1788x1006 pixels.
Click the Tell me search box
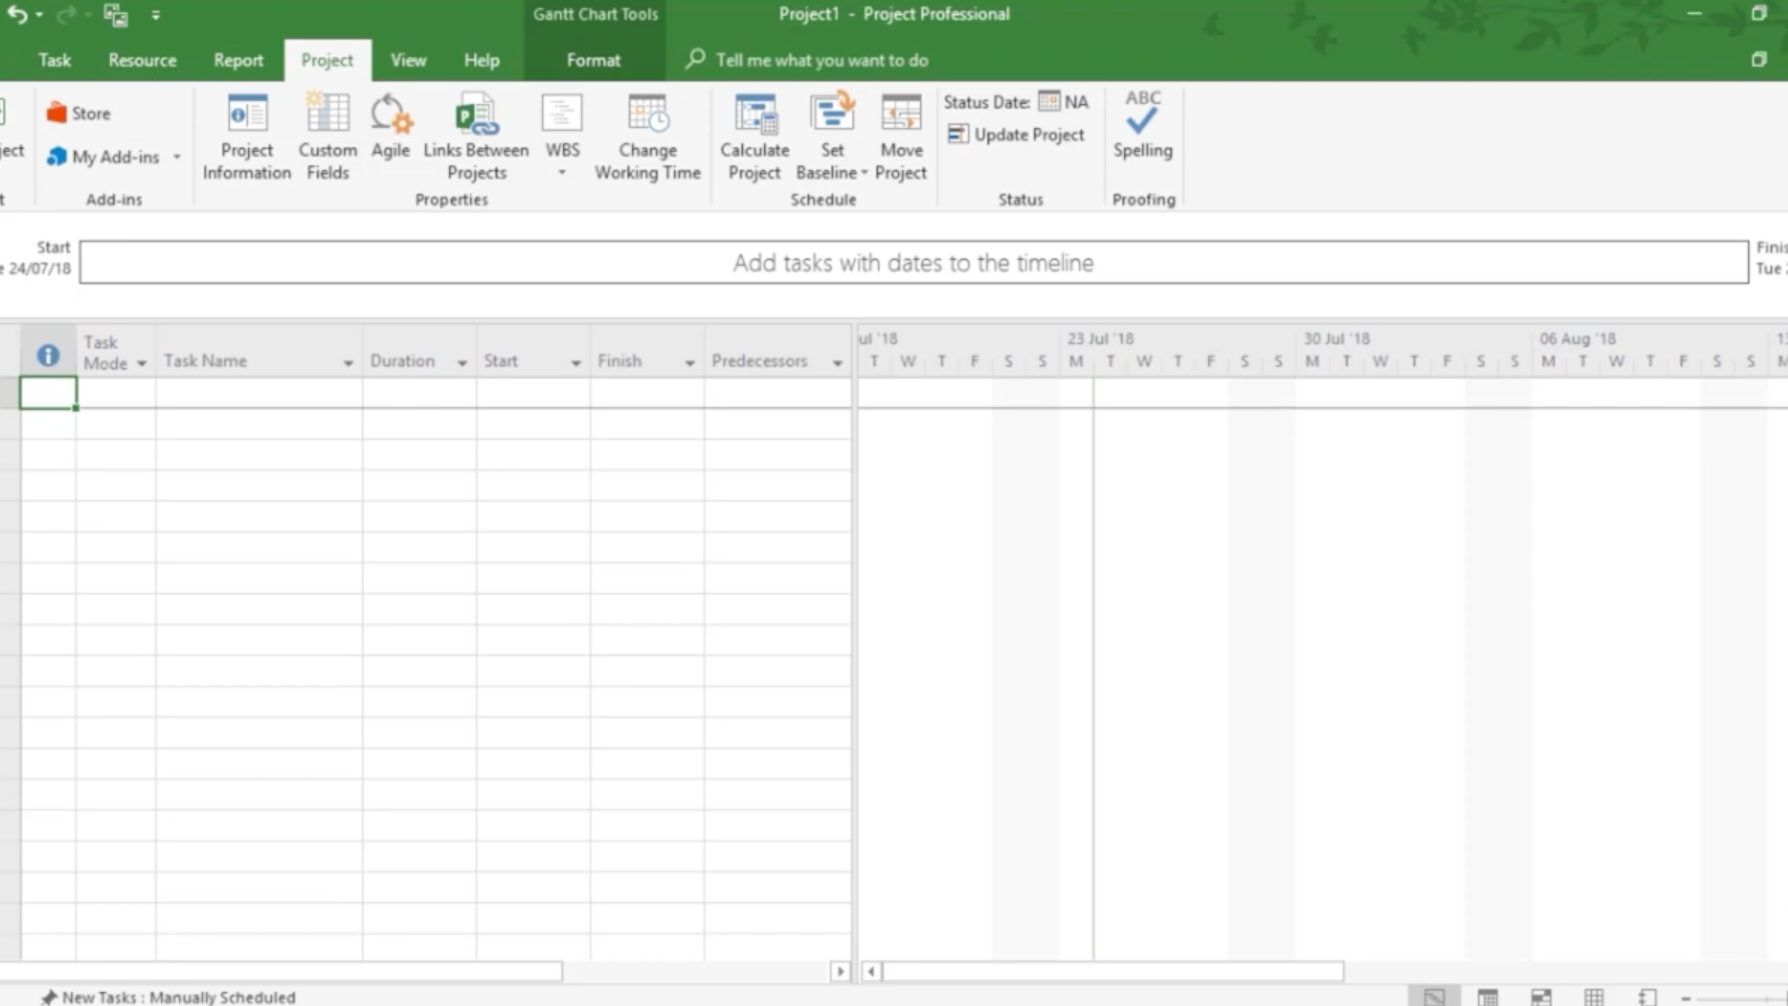point(821,60)
